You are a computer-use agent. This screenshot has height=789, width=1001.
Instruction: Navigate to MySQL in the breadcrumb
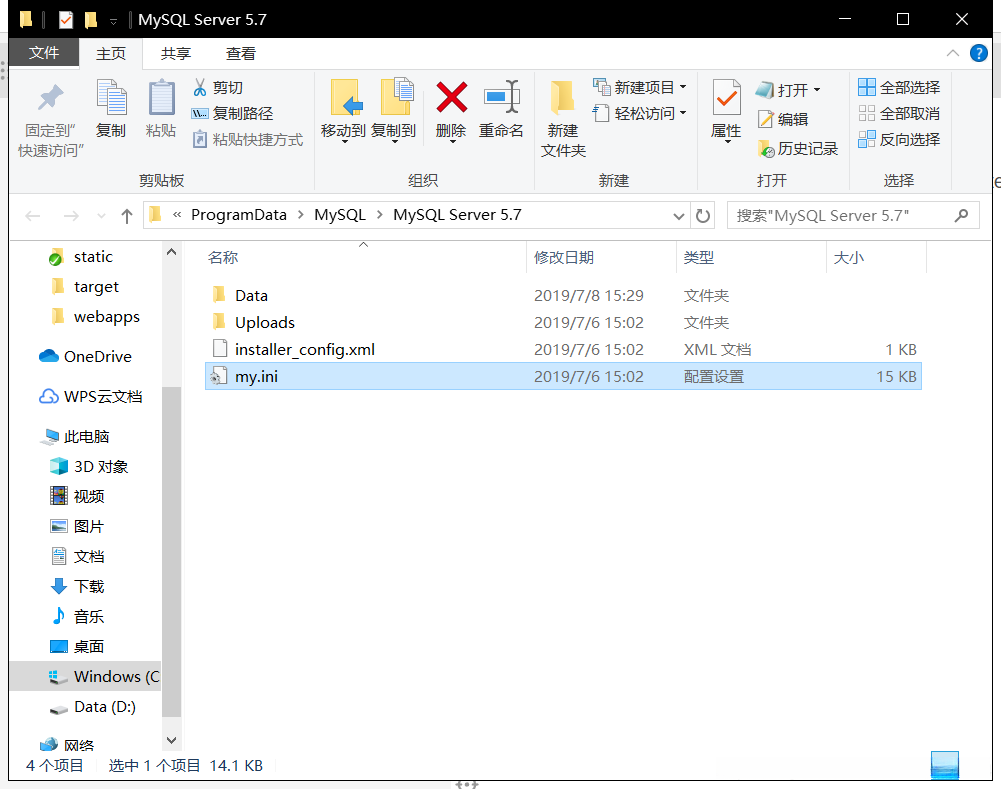coord(340,215)
